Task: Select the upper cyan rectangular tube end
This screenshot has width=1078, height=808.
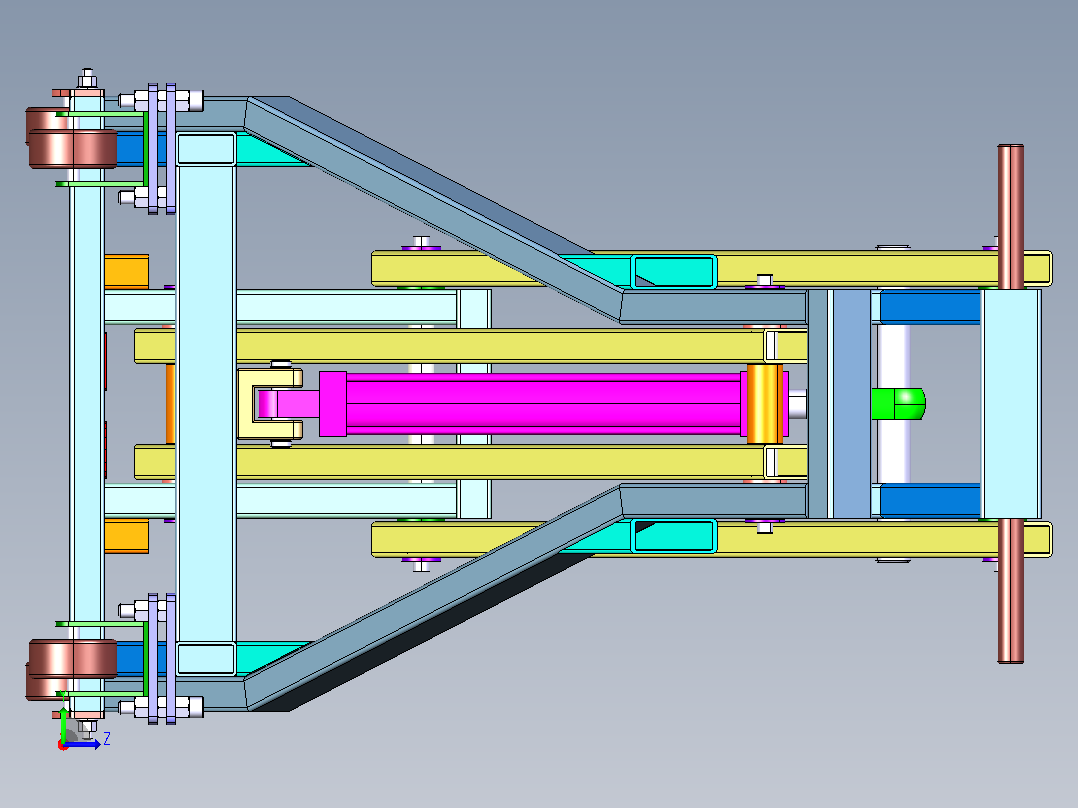Action: click(x=674, y=272)
